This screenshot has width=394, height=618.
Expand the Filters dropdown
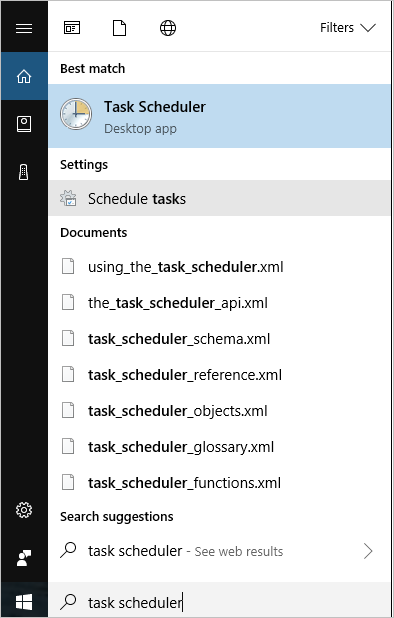tap(348, 28)
